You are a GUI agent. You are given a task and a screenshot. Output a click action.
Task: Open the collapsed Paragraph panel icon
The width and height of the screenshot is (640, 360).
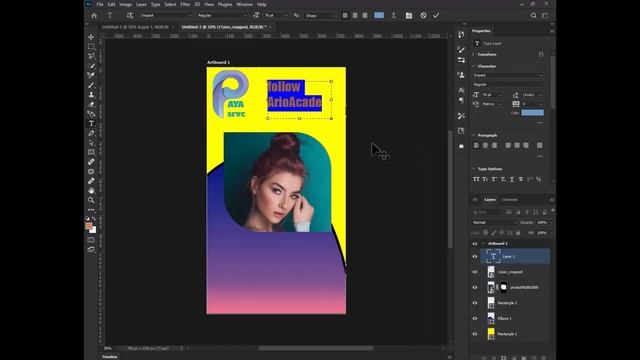coord(461,100)
